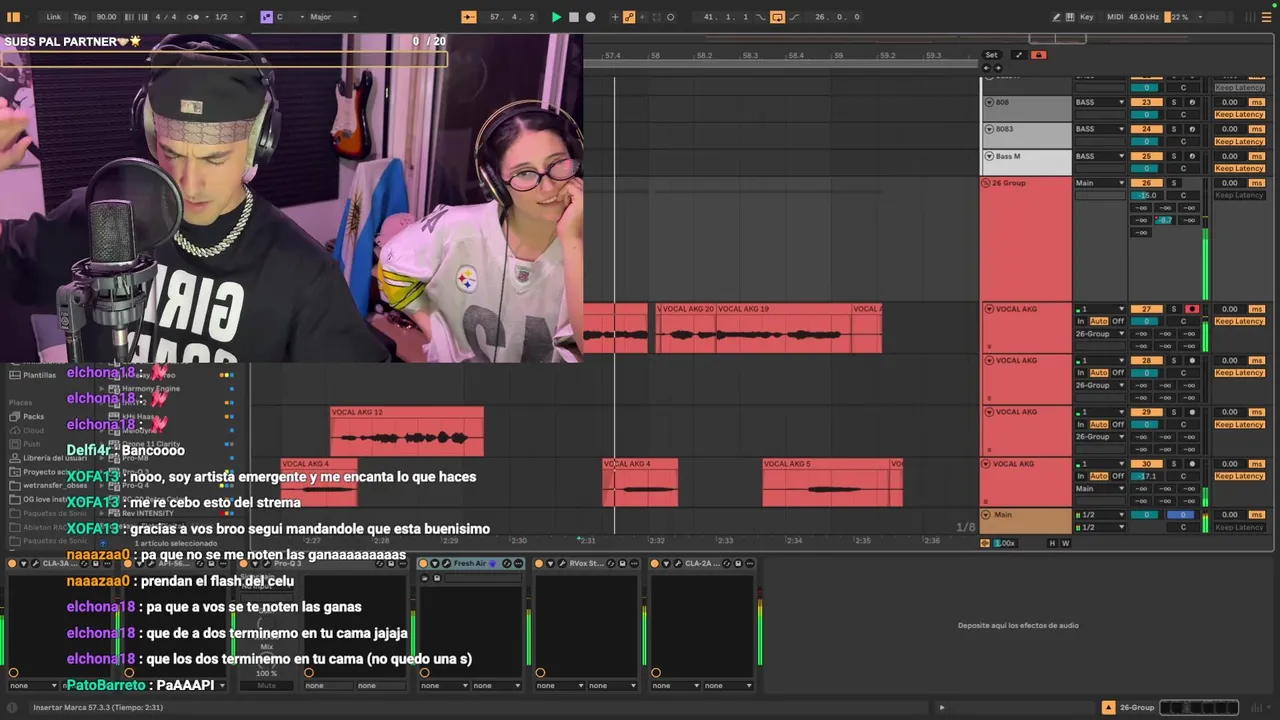
Task: Open the 26 Group output Main dropdown
Action: [x=1100, y=183]
